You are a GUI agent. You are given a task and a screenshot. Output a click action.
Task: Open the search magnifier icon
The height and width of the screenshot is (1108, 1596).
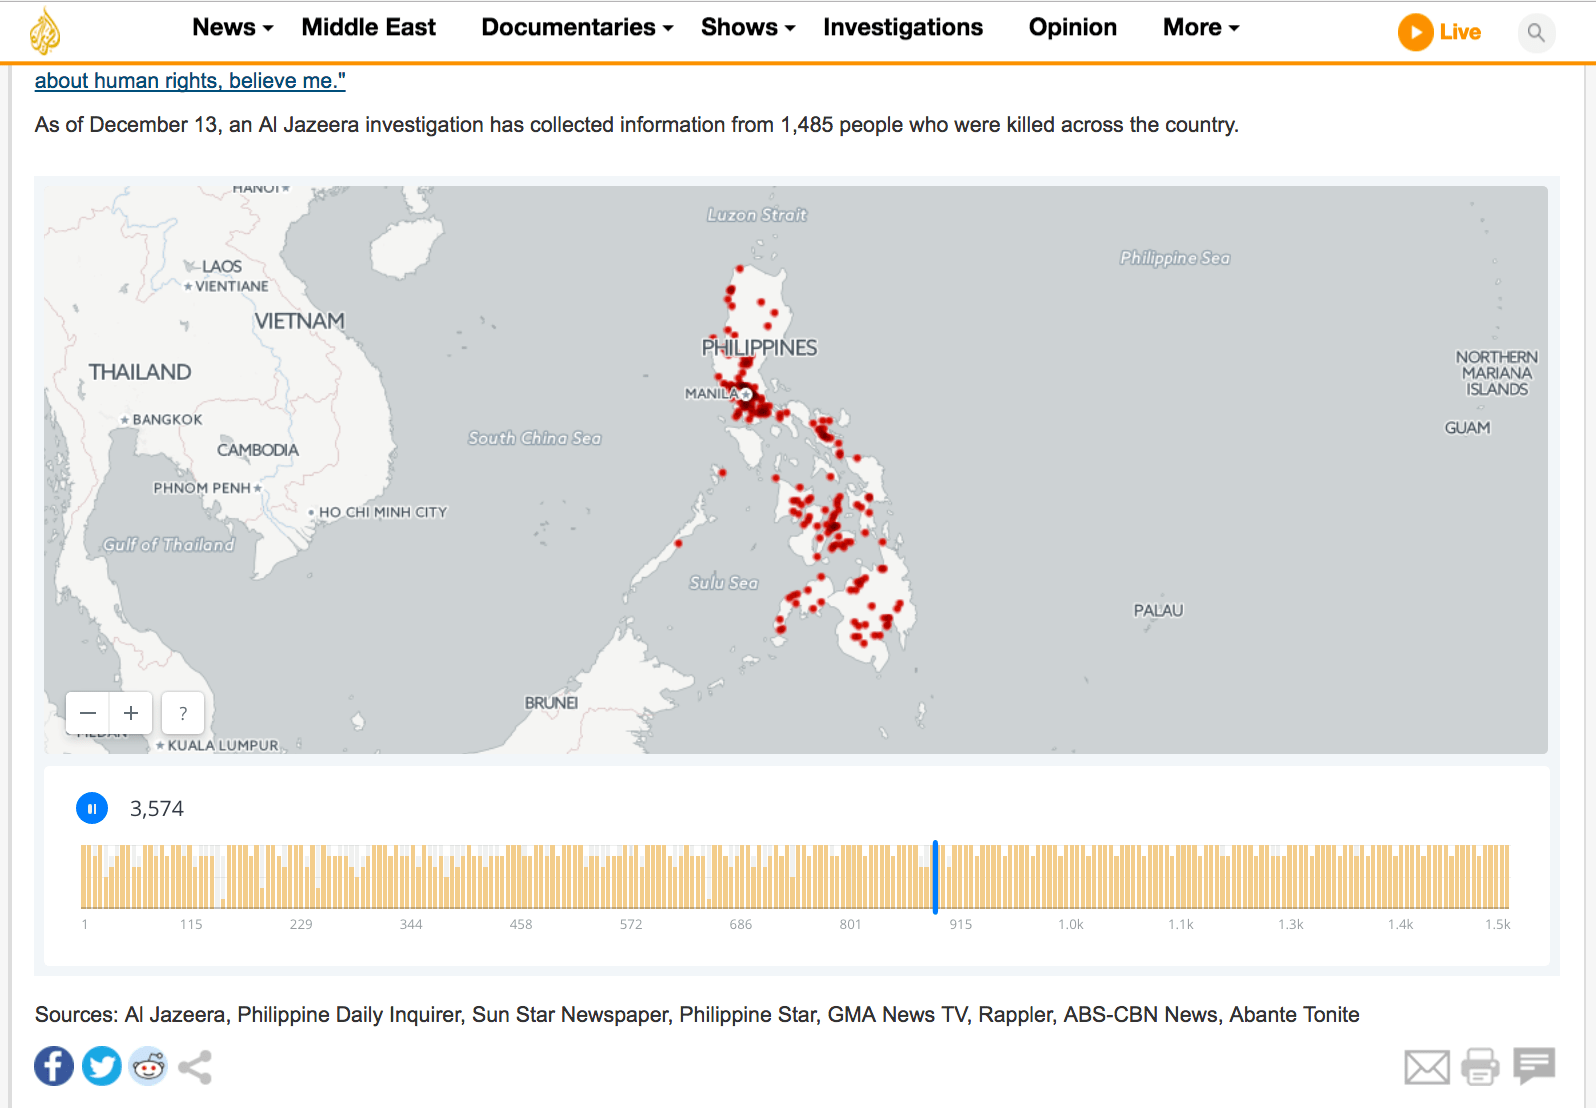[1536, 33]
